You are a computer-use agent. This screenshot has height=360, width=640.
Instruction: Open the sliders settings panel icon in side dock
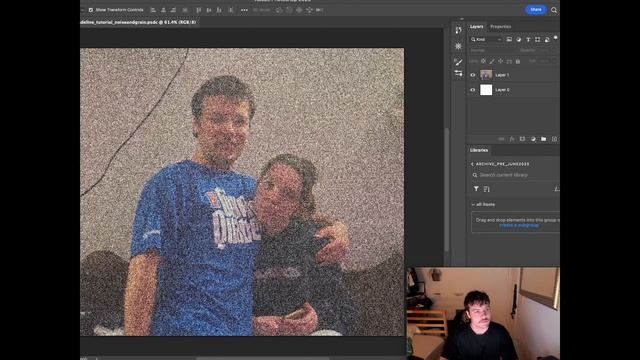click(x=458, y=73)
